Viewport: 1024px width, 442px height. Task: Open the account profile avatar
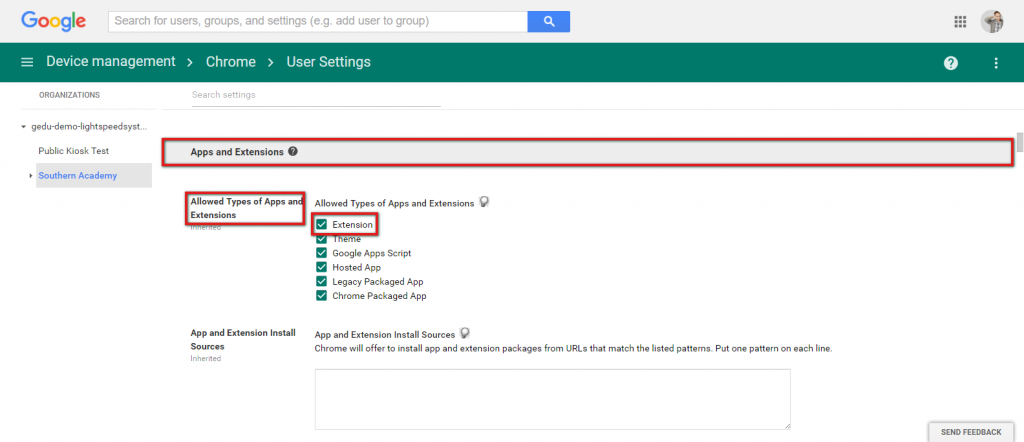coord(992,22)
